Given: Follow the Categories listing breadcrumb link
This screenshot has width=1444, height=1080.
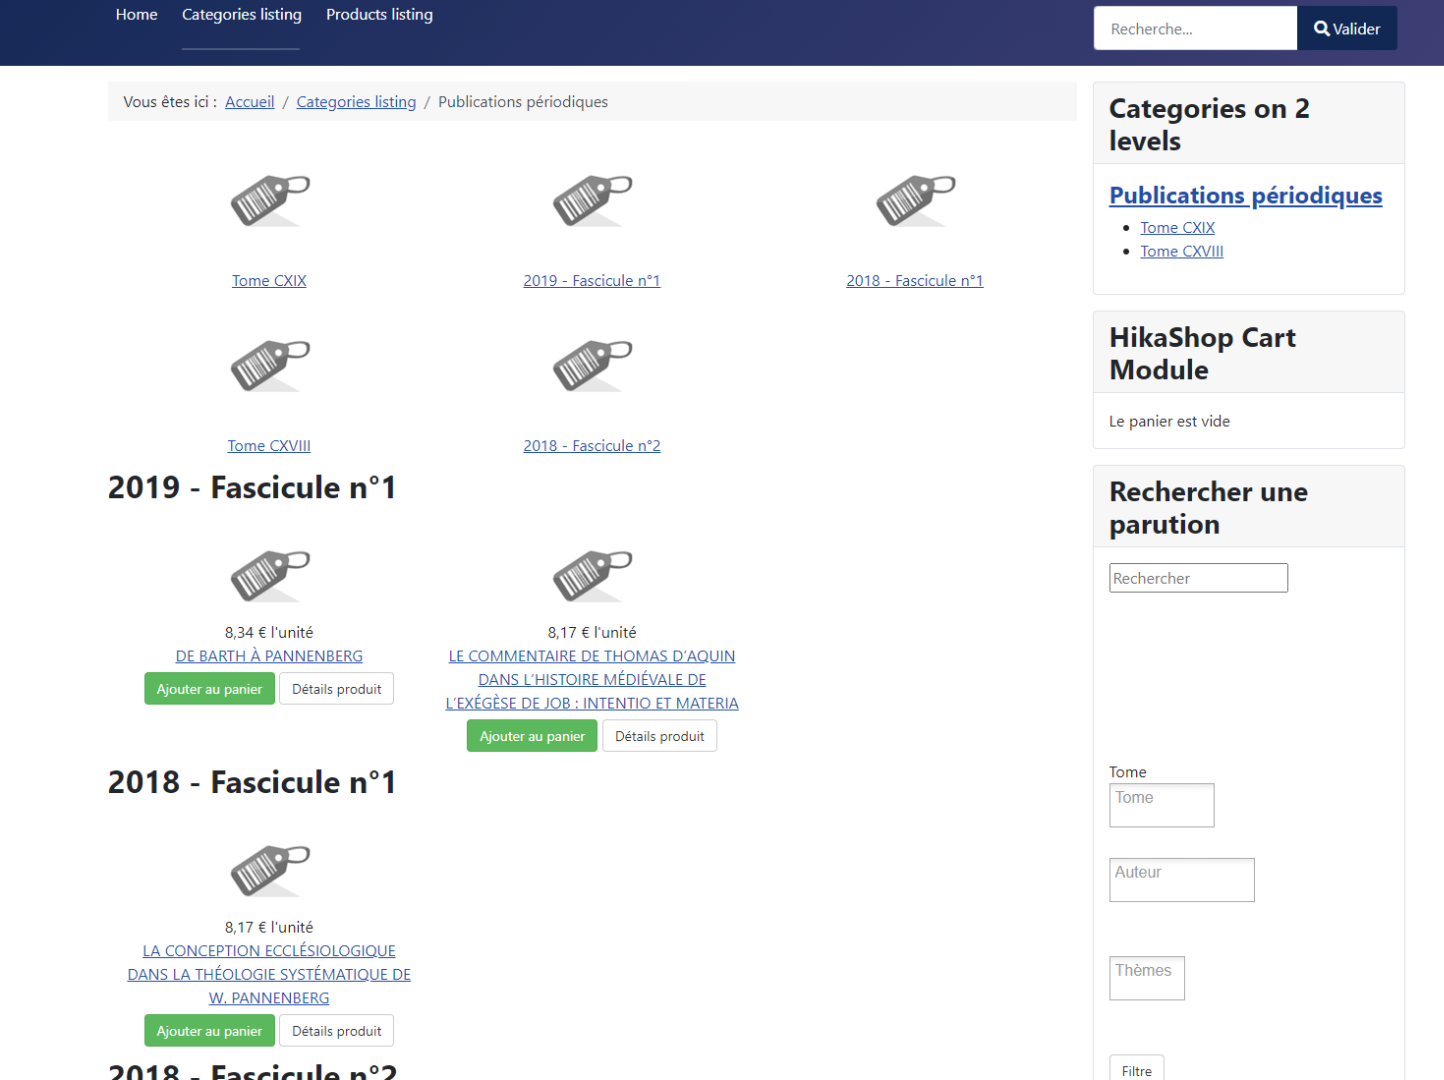Looking at the screenshot, I should 356,102.
